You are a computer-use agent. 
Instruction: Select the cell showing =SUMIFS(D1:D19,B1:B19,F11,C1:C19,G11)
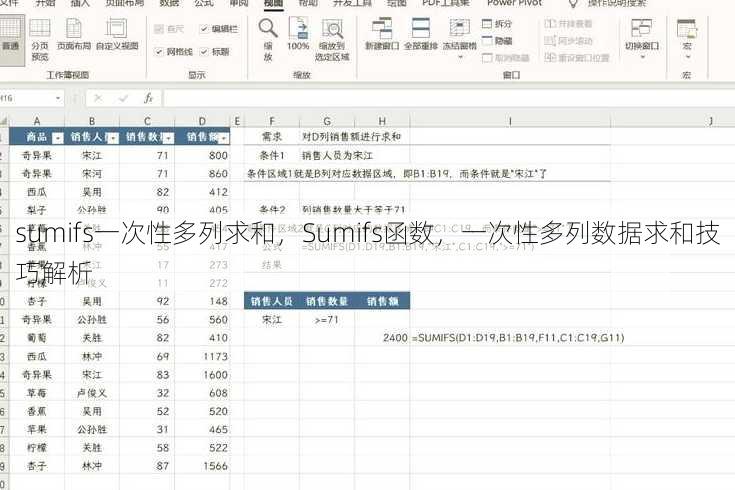(x=510, y=338)
